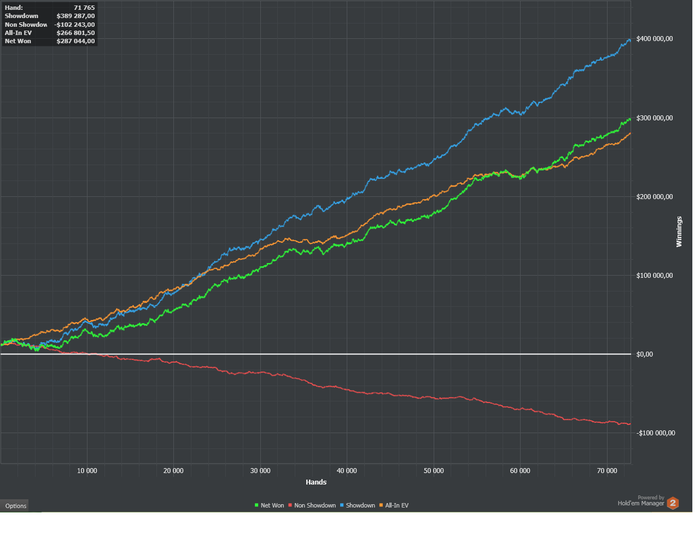Click the $300 000,00 axis label
This screenshot has width=700, height=560.
pos(654,118)
